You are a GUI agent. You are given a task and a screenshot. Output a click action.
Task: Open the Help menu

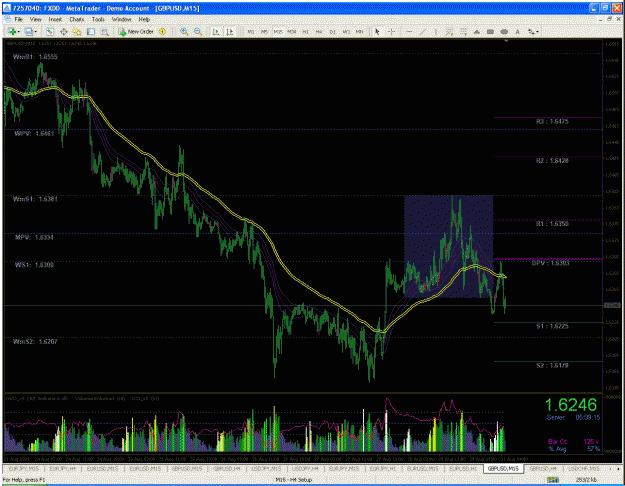click(144, 19)
